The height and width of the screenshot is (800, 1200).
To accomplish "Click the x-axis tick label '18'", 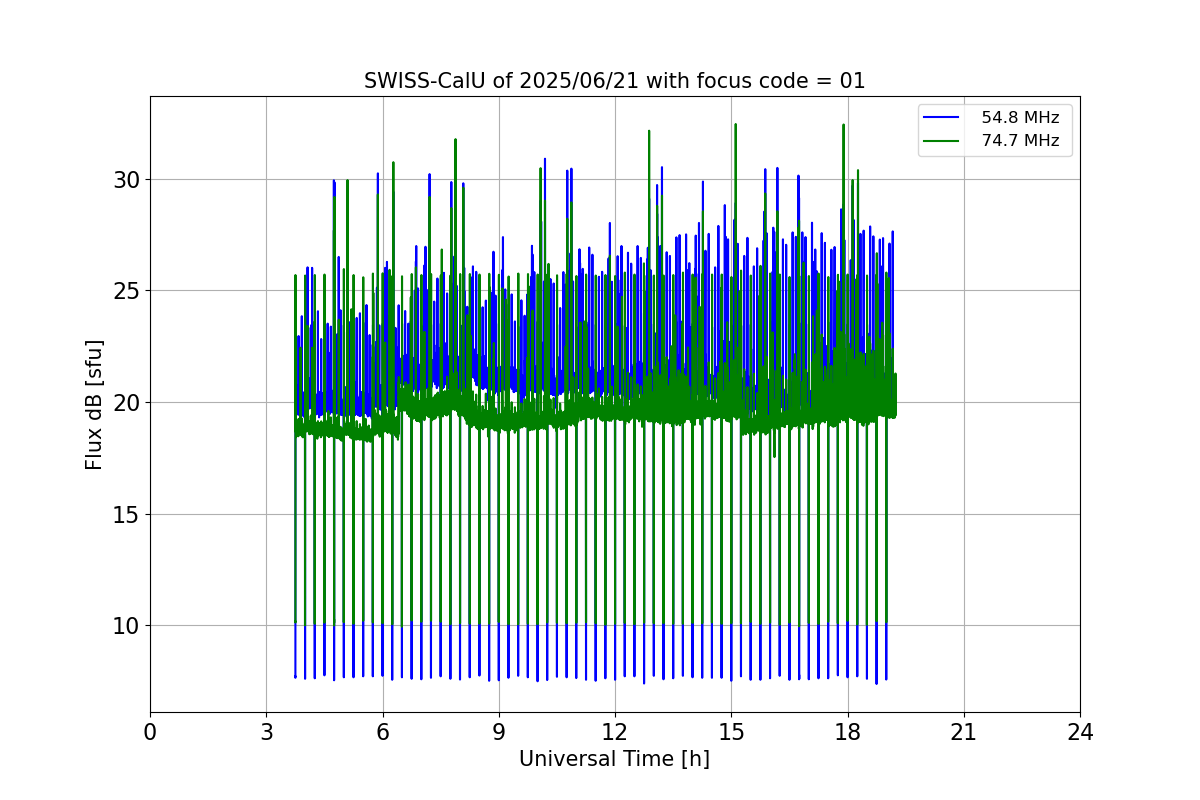I will point(847,732).
